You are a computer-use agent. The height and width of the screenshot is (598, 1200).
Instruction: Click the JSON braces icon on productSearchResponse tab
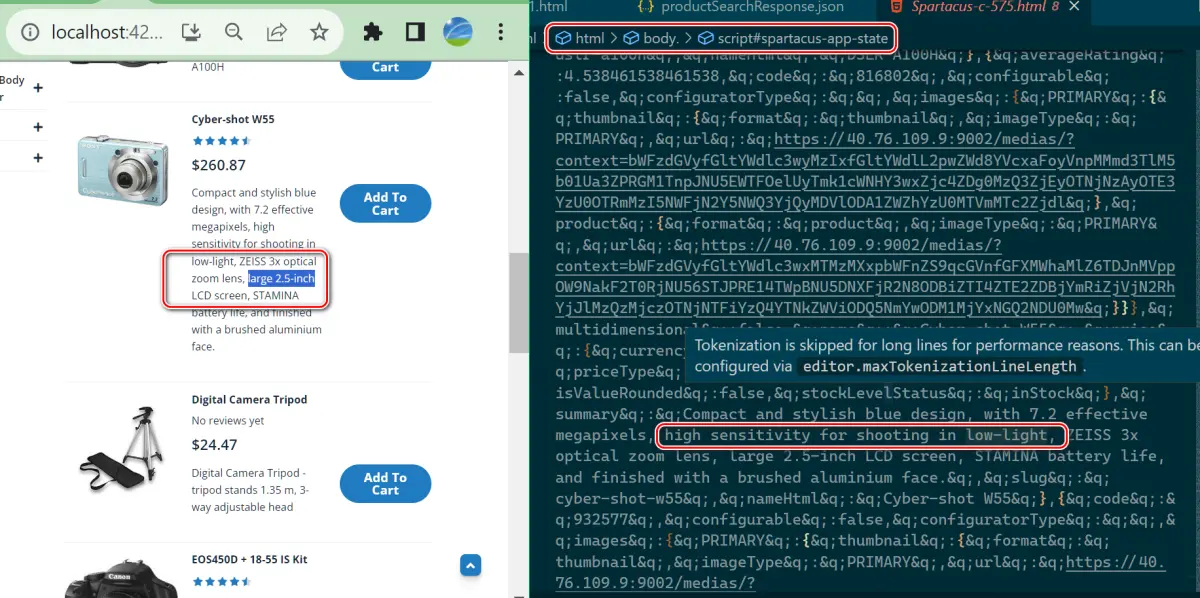click(x=646, y=7)
